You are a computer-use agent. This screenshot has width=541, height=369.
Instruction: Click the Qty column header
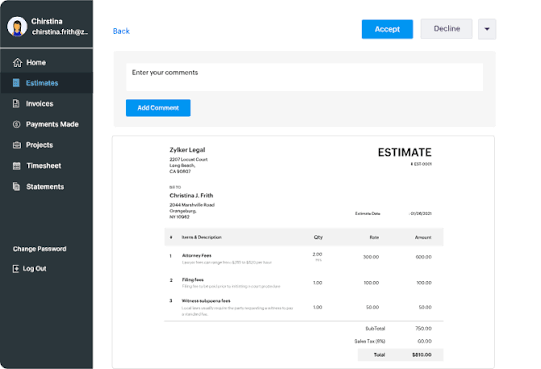(318, 237)
